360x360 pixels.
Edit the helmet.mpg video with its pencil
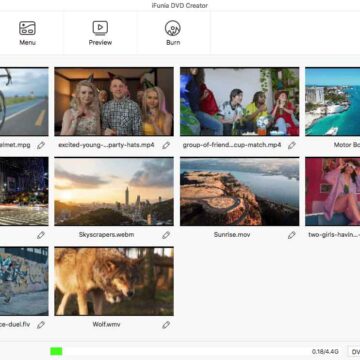click(x=41, y=145)
